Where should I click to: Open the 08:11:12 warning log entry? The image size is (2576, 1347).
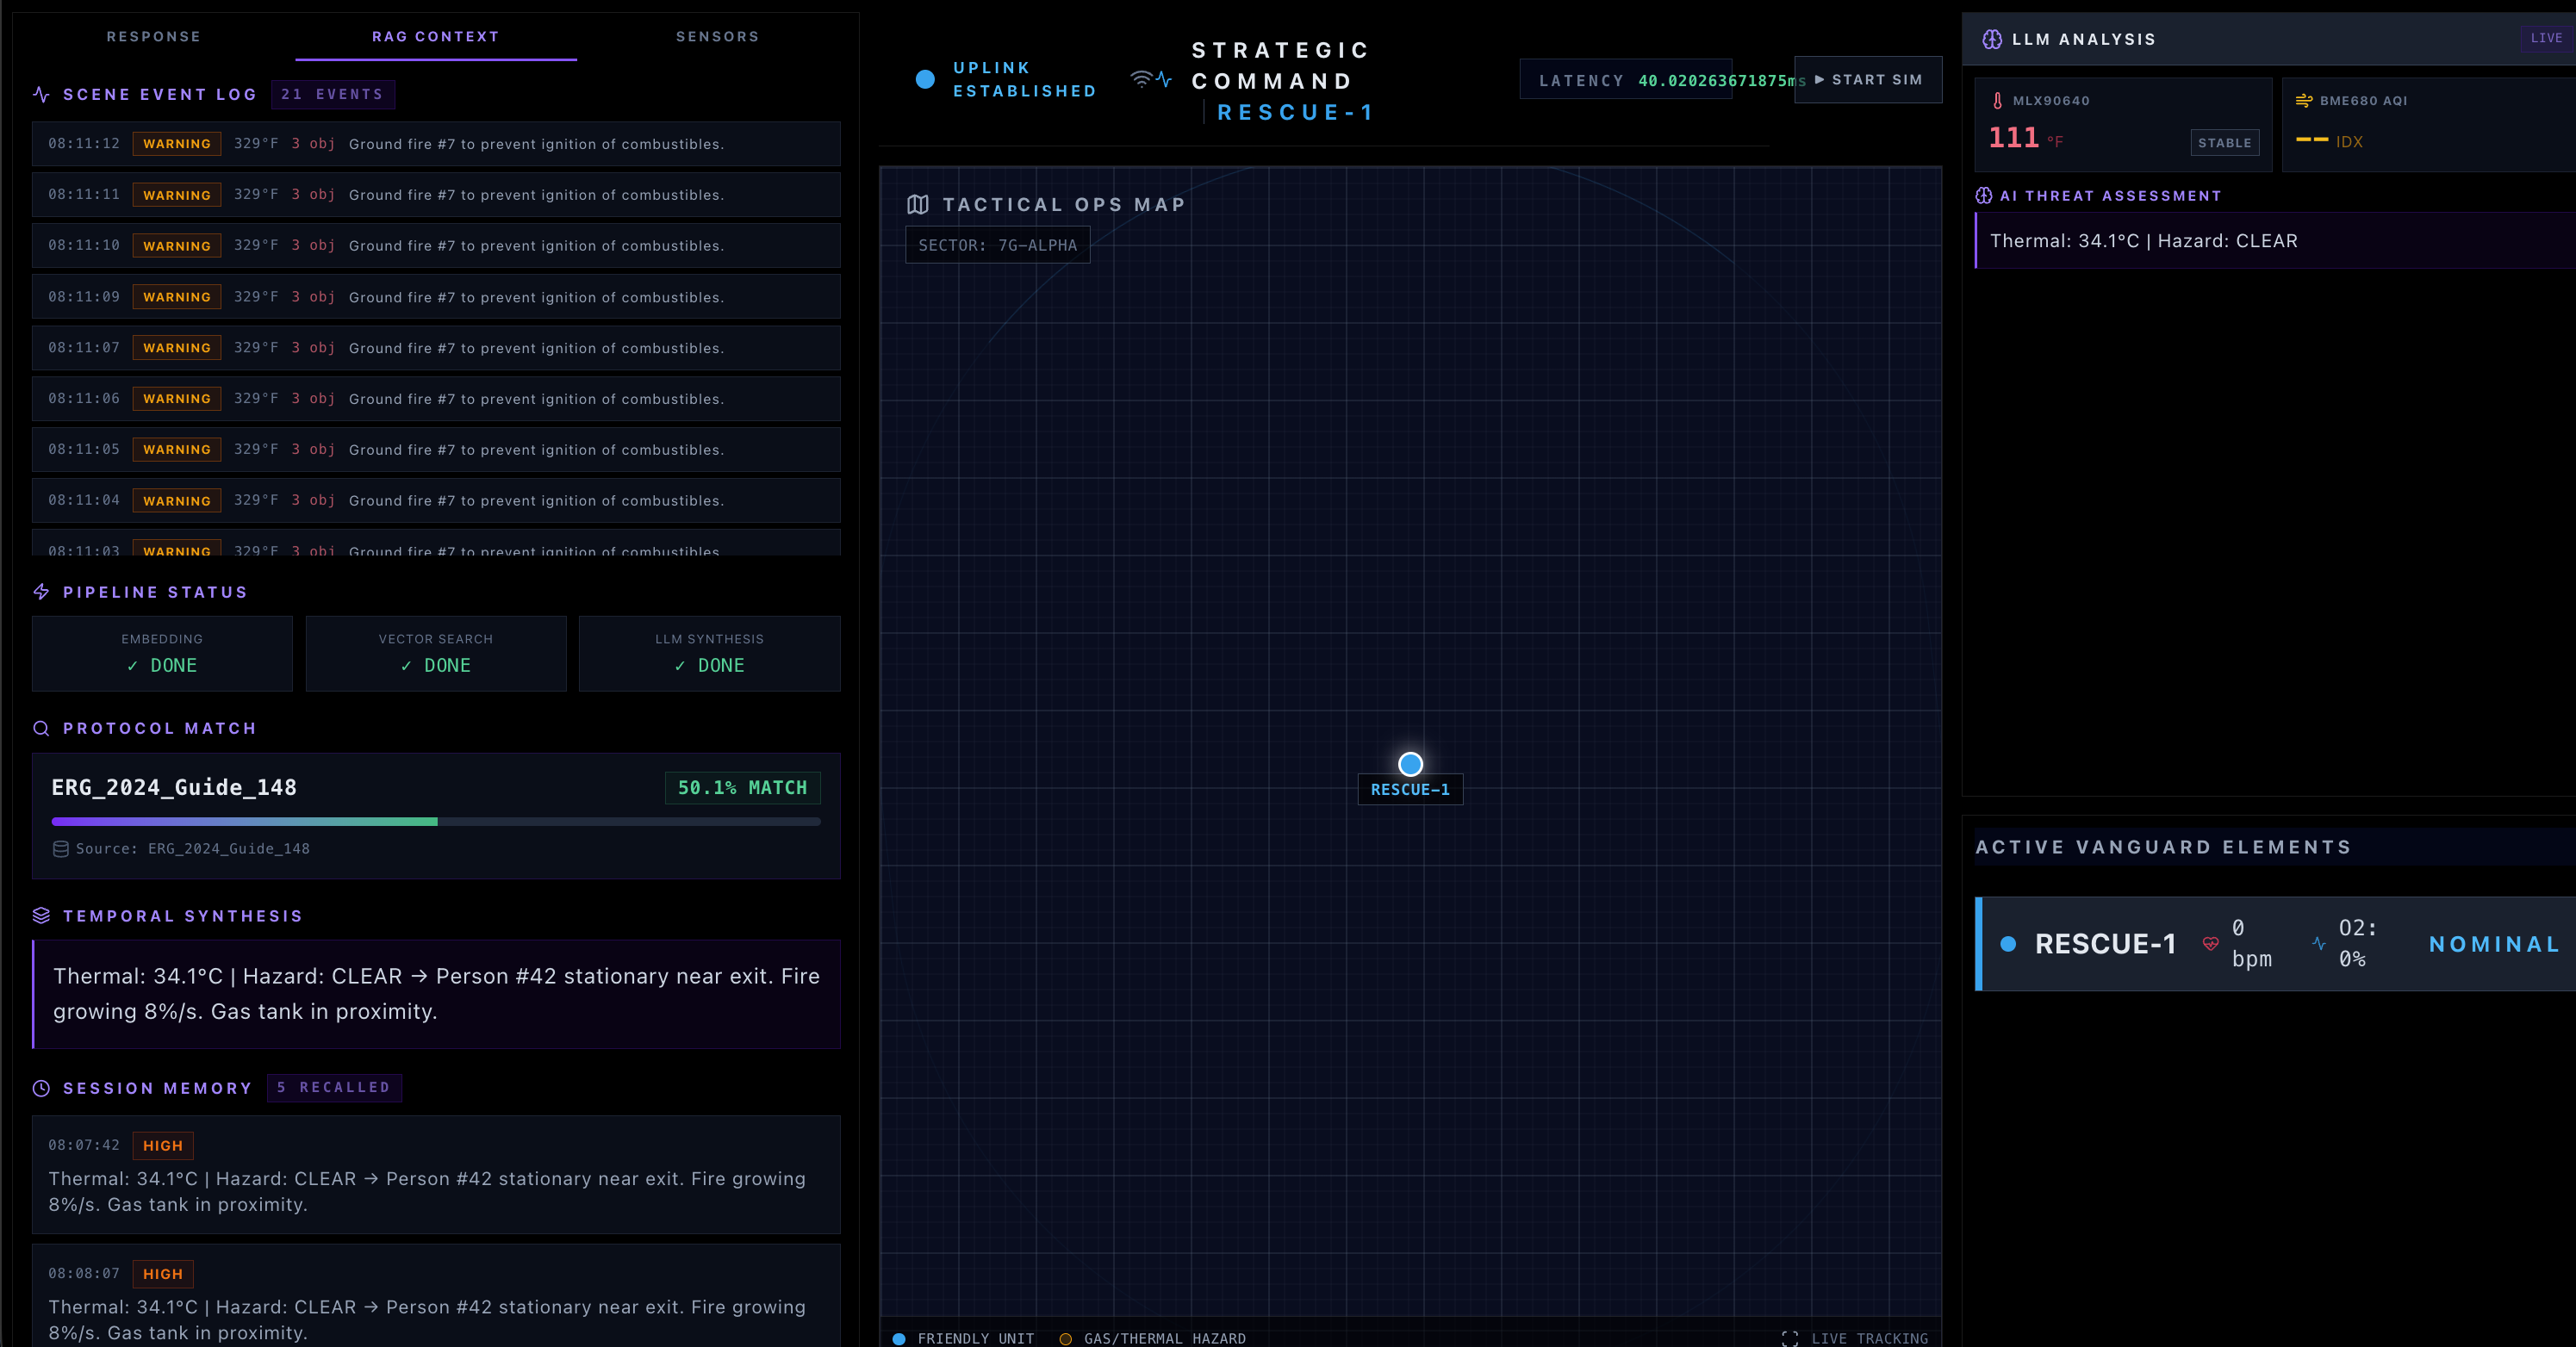pos(435,144)
